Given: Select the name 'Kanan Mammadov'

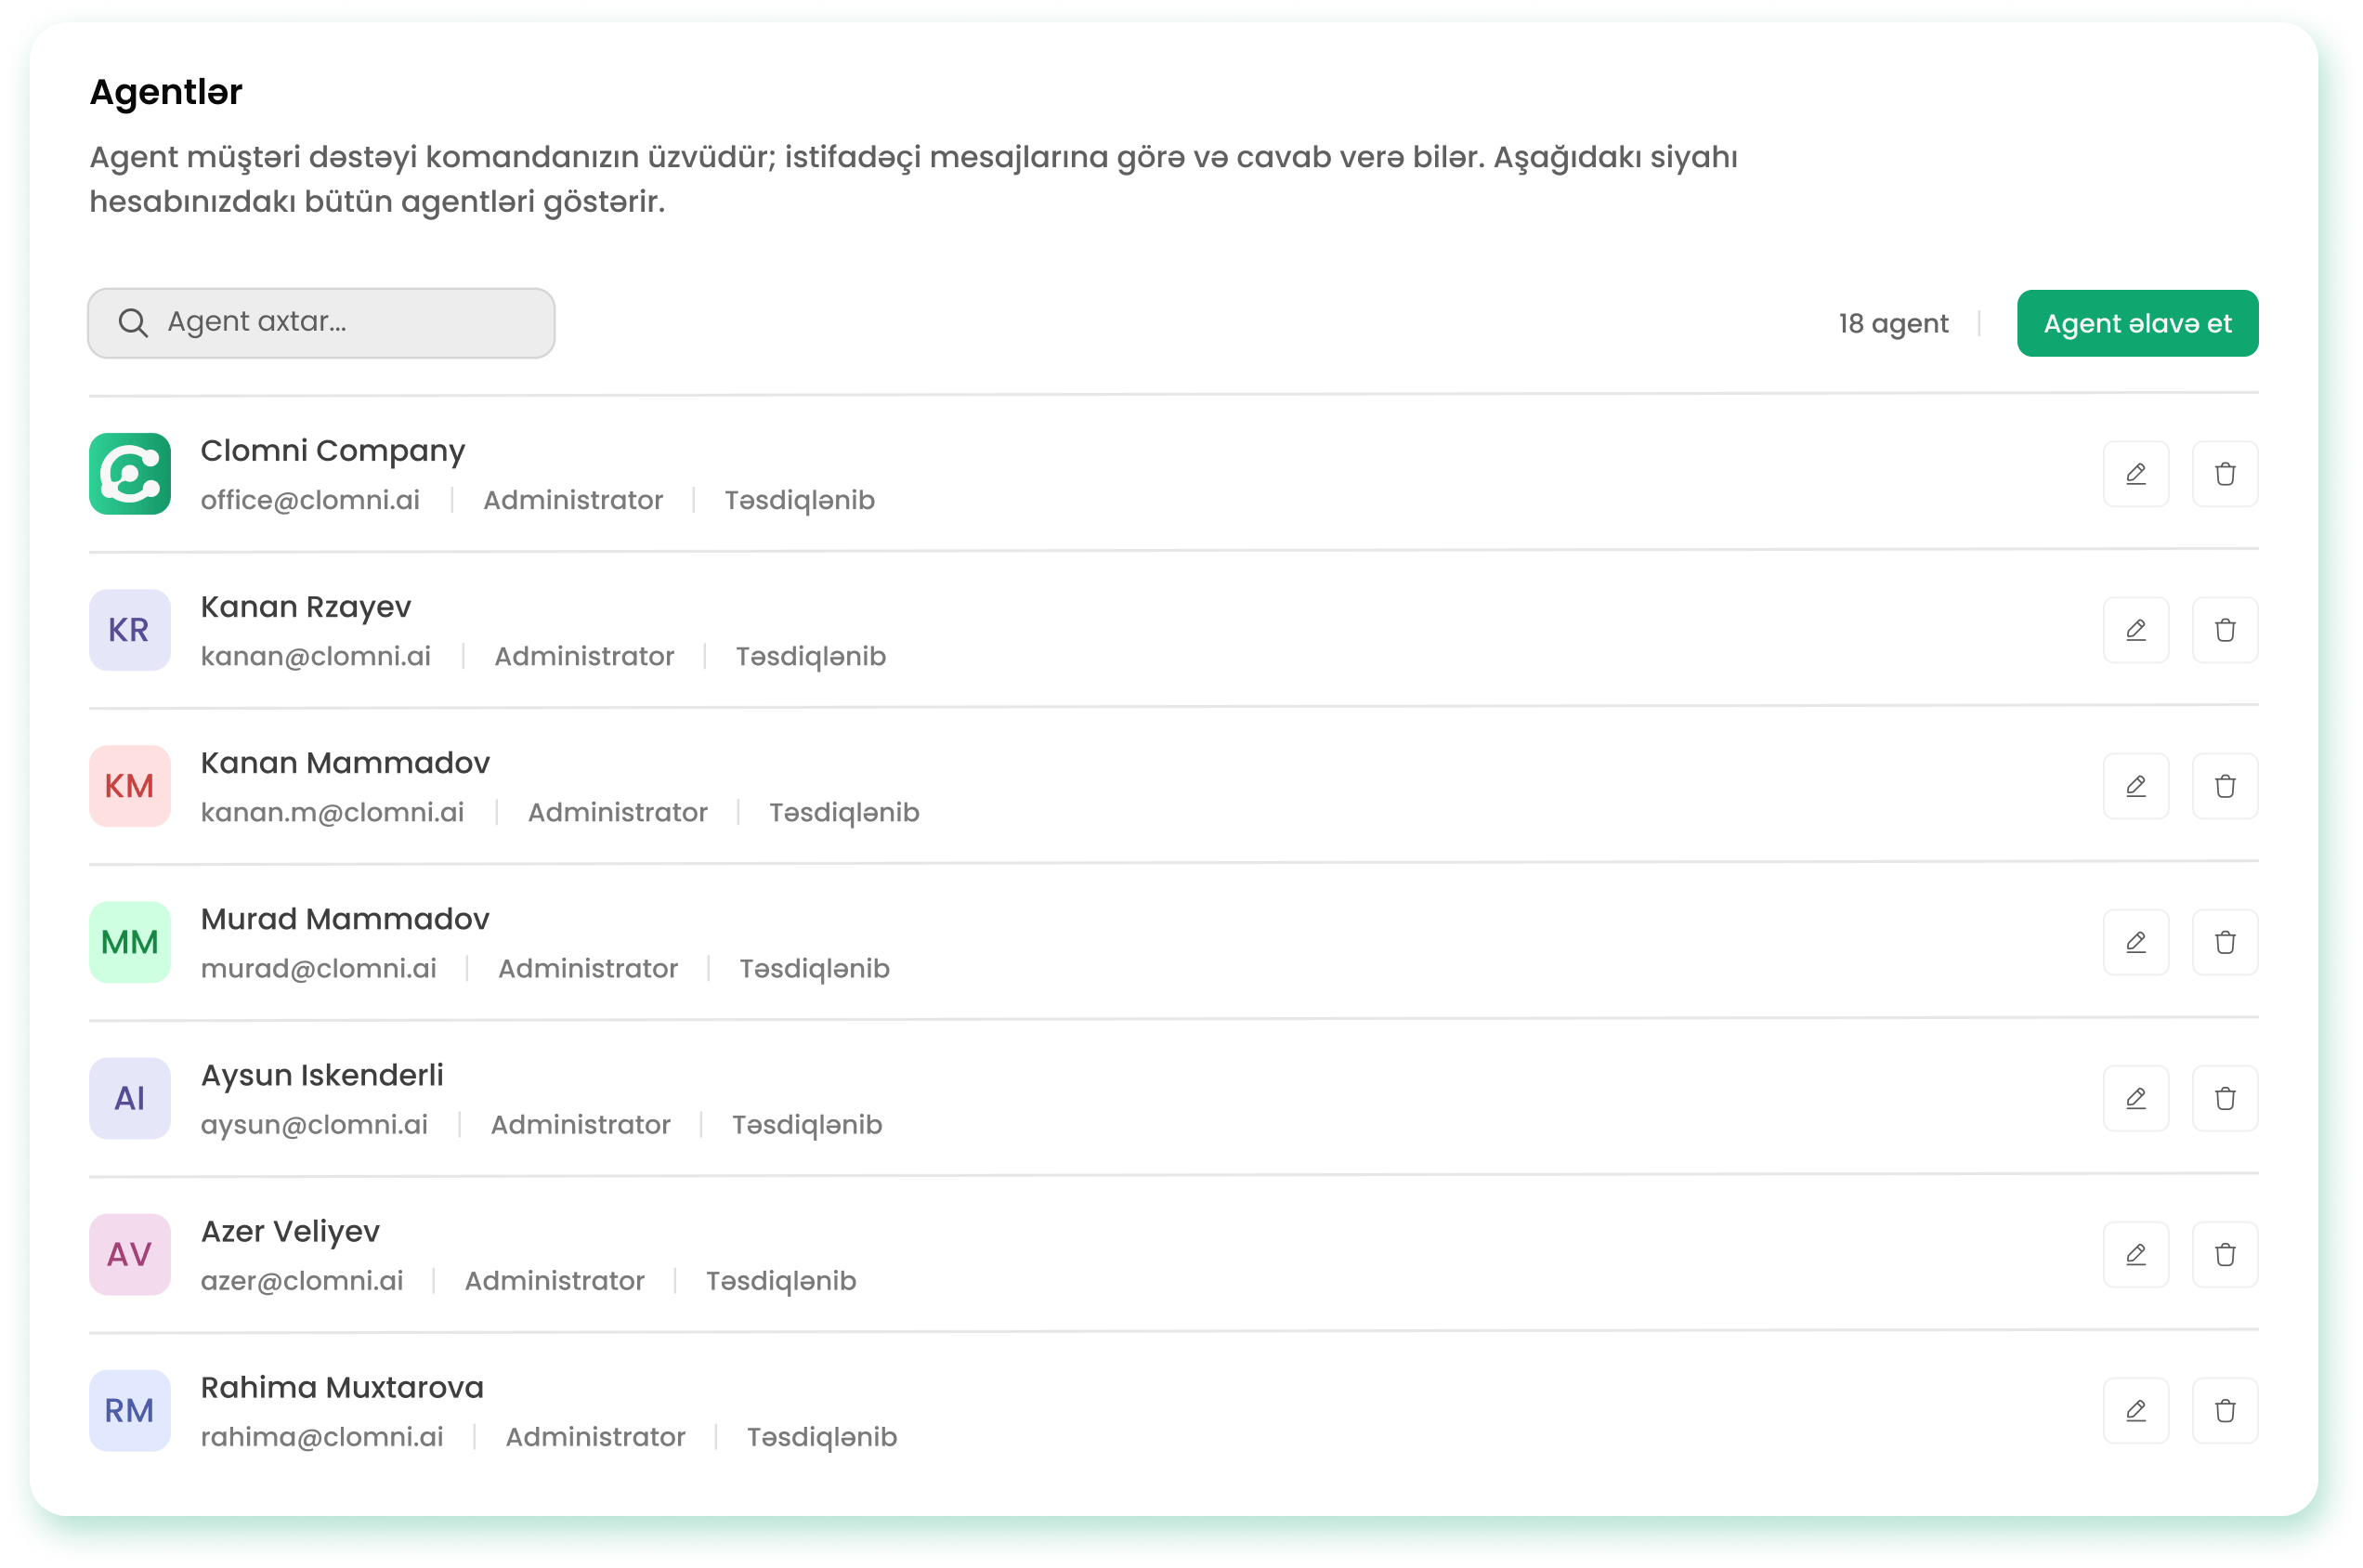Looking at the screenshot, I should [x=345, y=763].
